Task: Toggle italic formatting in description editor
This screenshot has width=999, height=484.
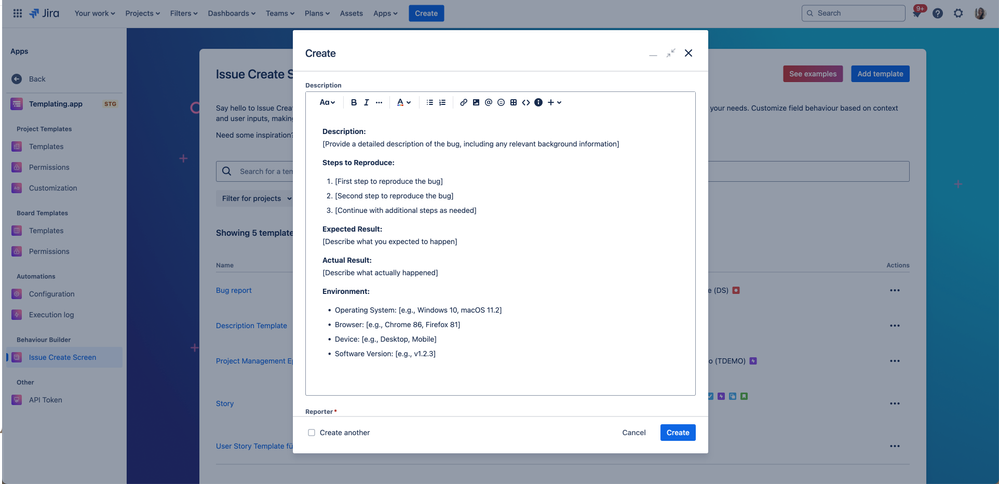Action: tap(366, 103)
